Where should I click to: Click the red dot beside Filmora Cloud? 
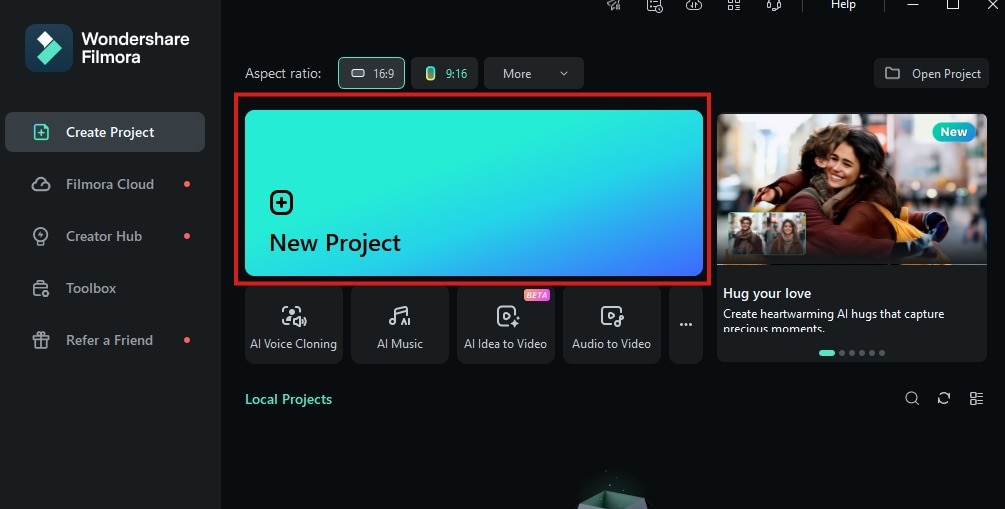tap(187, 184)
